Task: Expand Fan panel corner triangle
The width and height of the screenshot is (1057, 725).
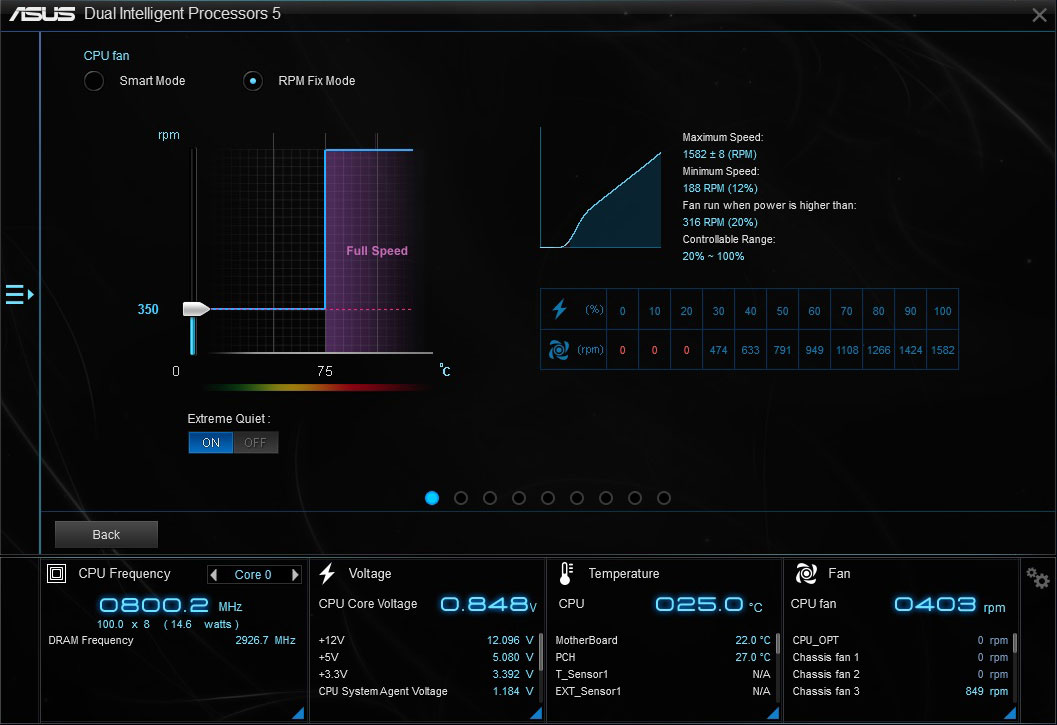Action: 1010,713
